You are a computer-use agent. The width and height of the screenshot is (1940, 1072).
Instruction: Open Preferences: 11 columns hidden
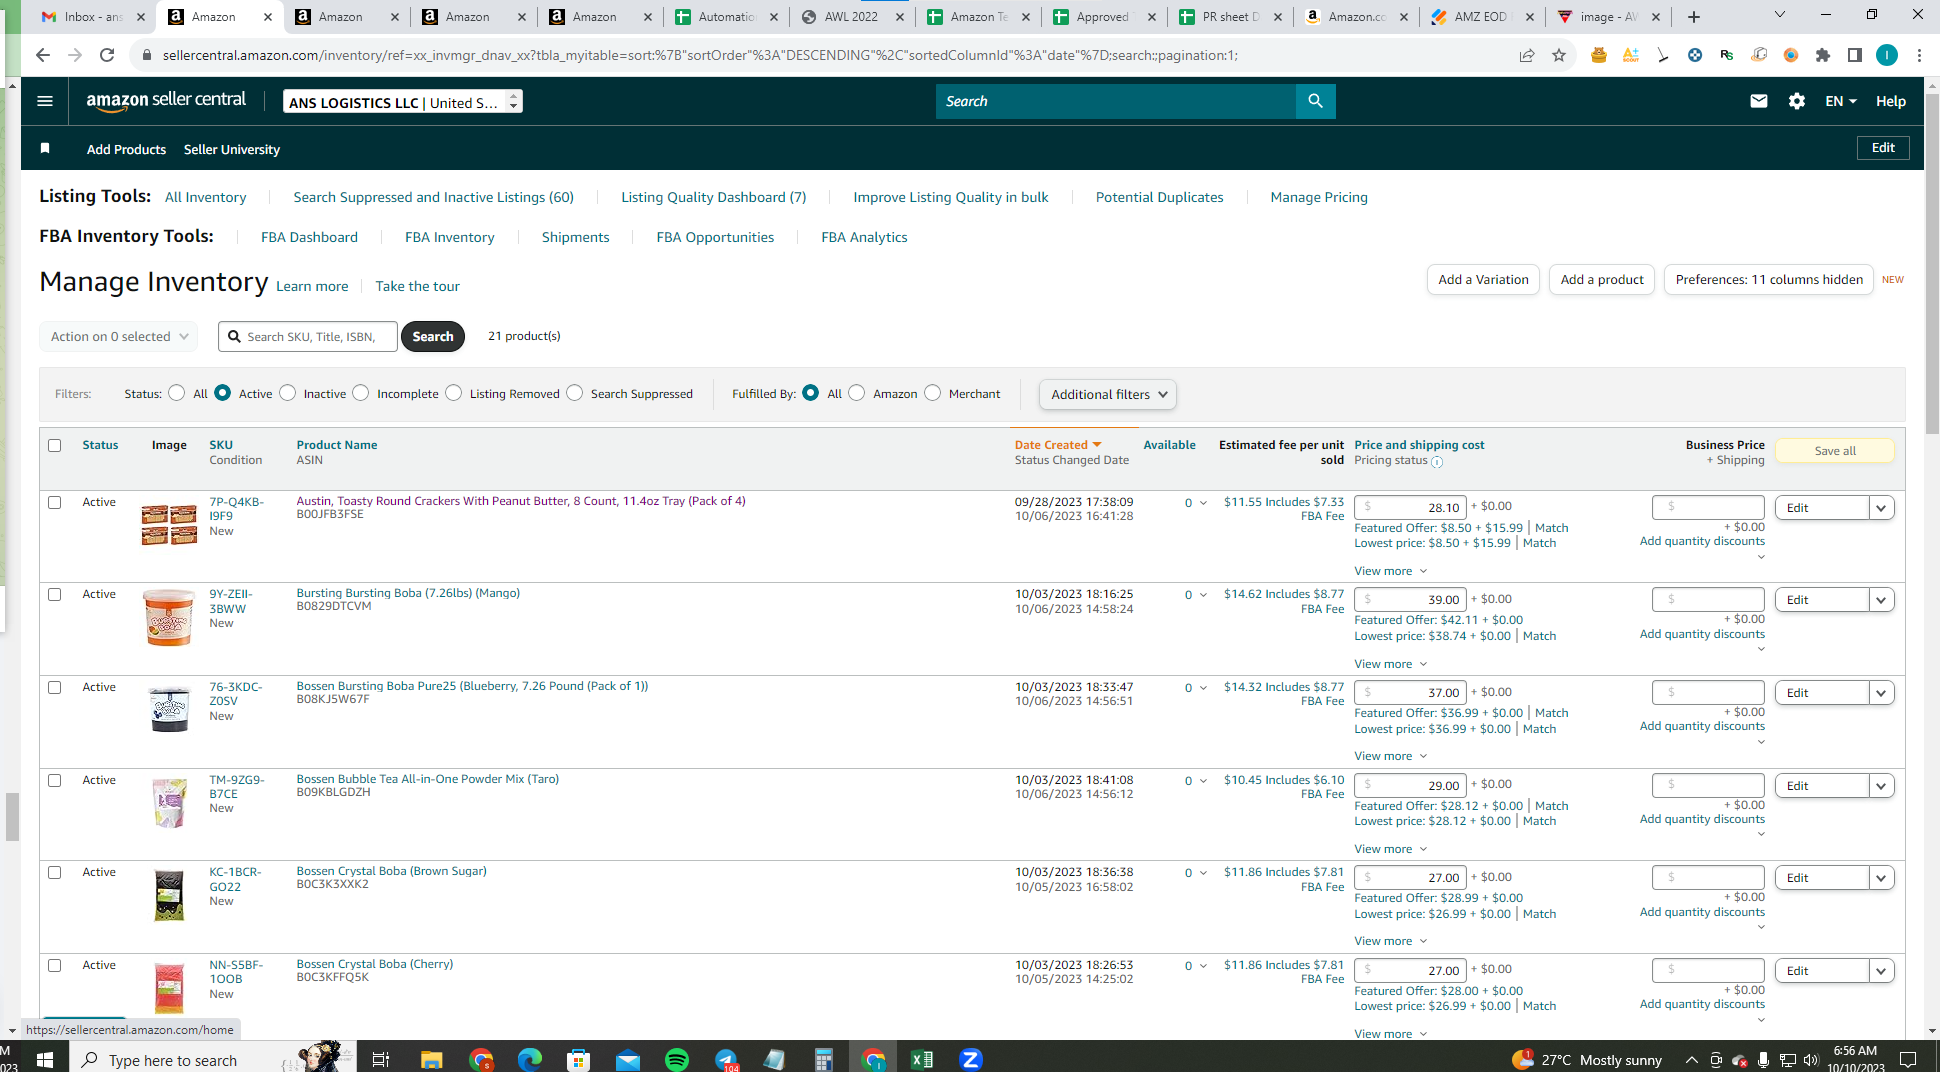click(x=1768, y=279)
